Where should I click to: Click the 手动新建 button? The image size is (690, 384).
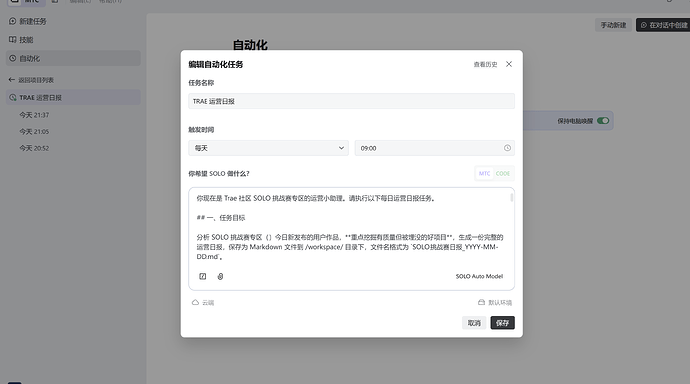click(613, 25)
